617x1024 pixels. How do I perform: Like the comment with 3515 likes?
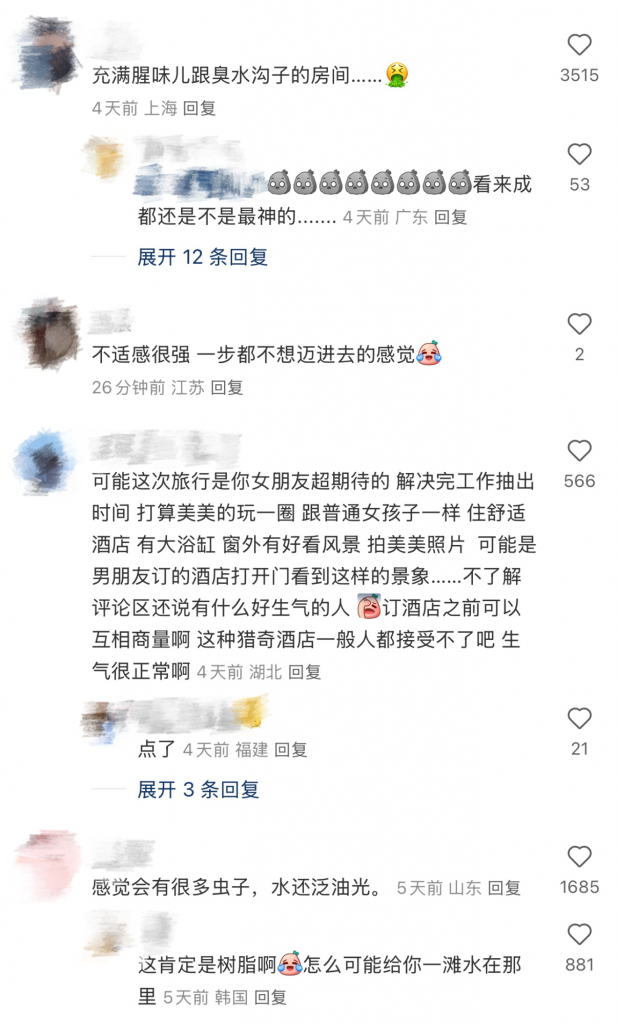point(579,45)
